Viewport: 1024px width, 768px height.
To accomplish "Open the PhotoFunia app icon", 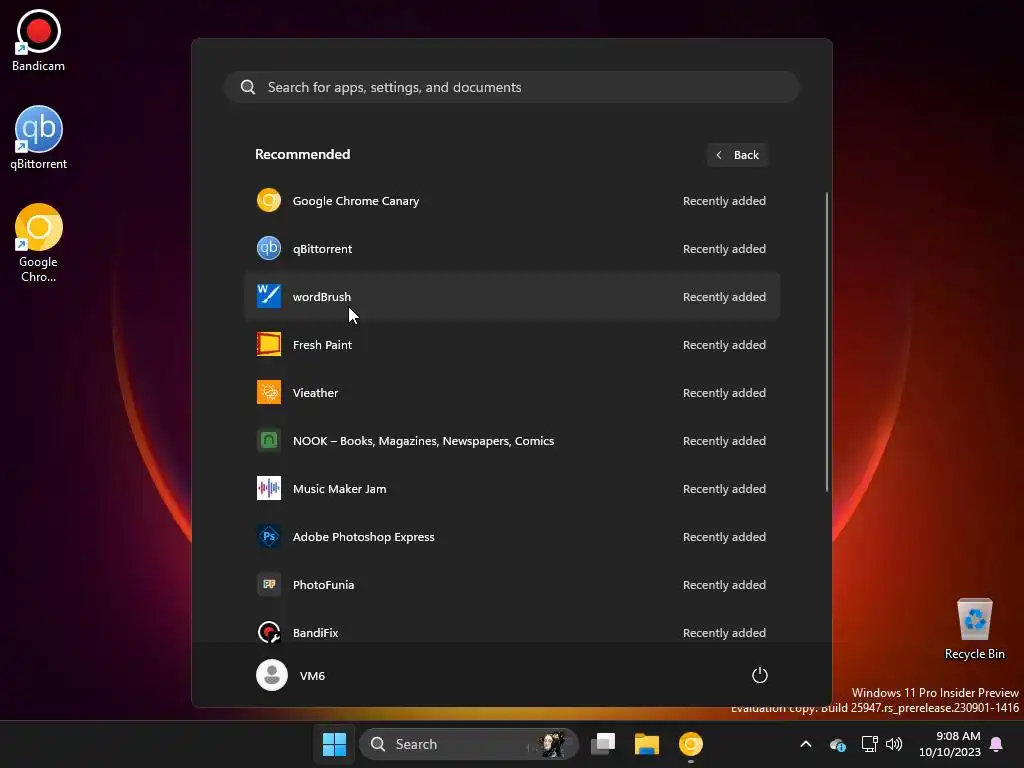I will pos(268,584).
